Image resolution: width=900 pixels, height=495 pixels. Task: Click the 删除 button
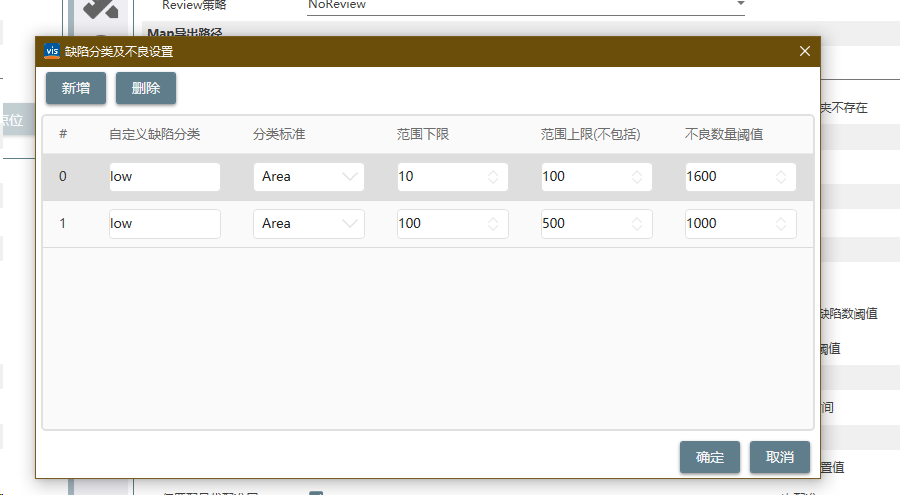pyautogui.click(x=146, y=88)
